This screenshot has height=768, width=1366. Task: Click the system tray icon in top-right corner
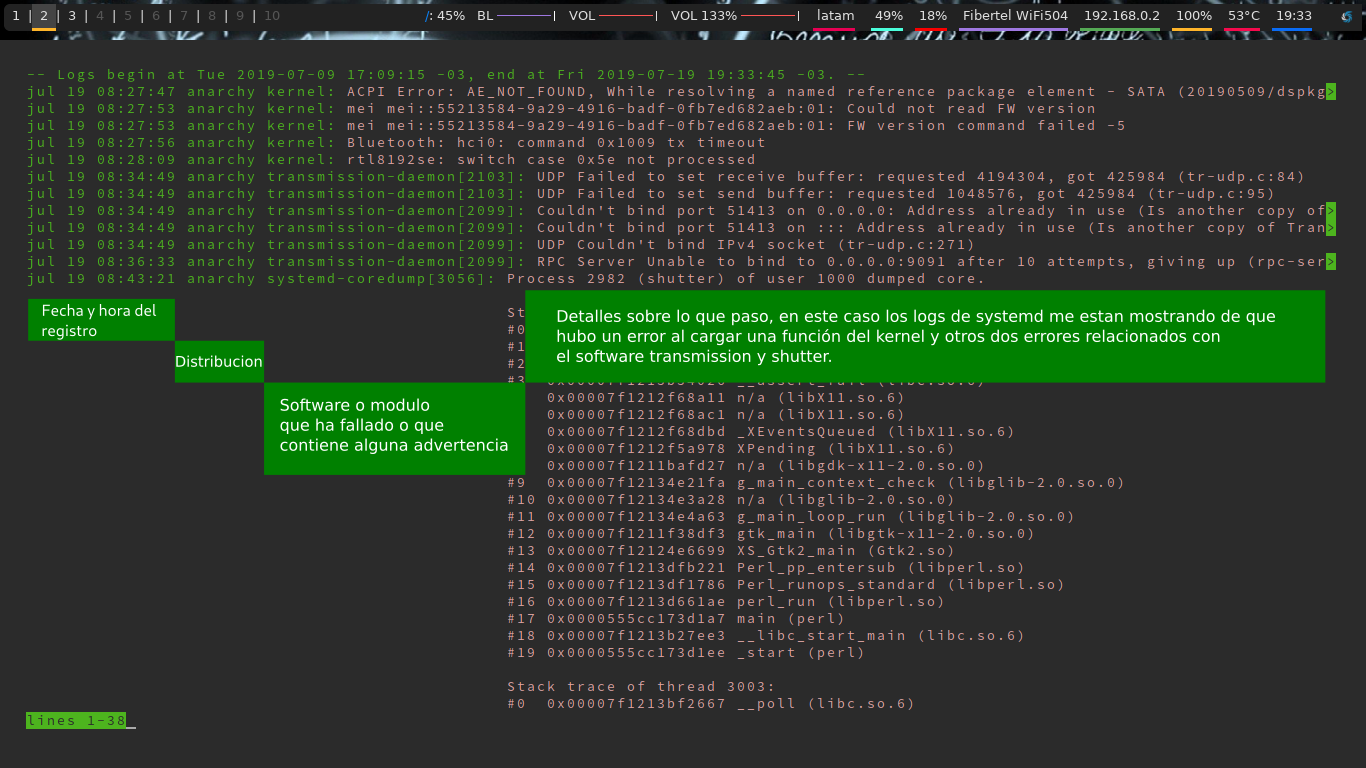point(1346,16)
